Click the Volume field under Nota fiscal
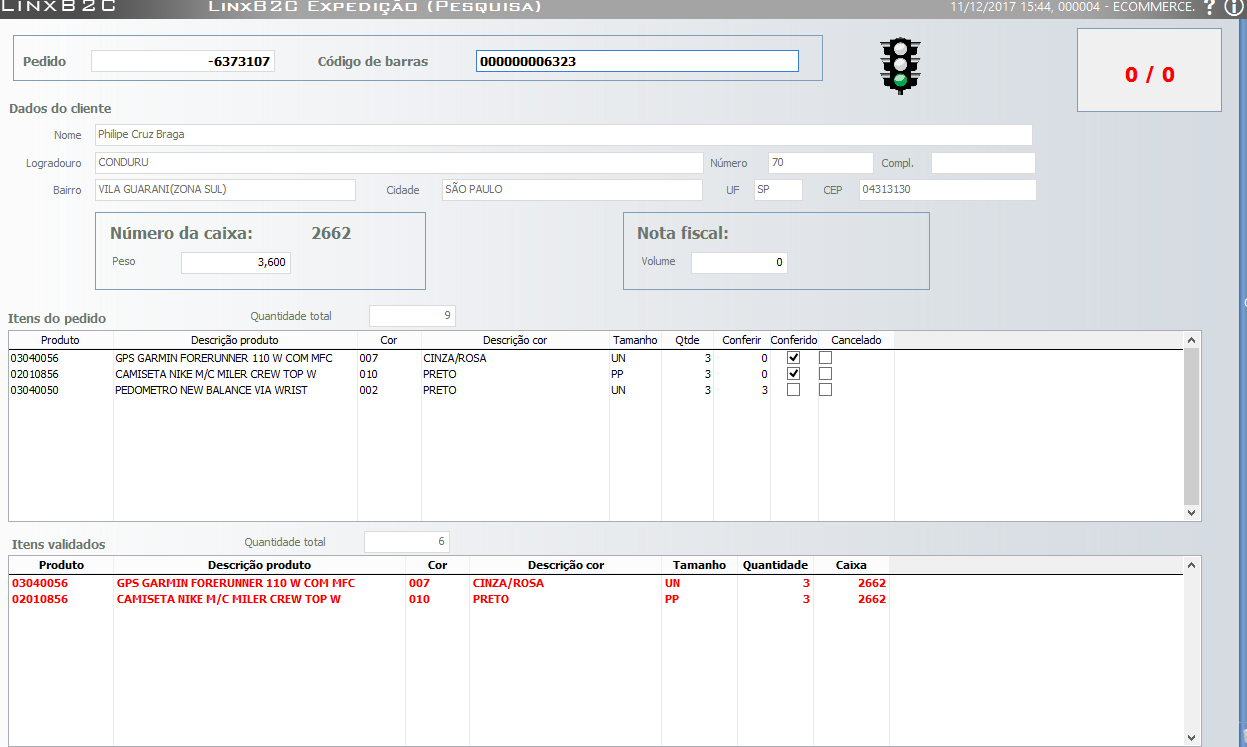The width and height of the screenshot is (1247, 747). tap(739, 263)
